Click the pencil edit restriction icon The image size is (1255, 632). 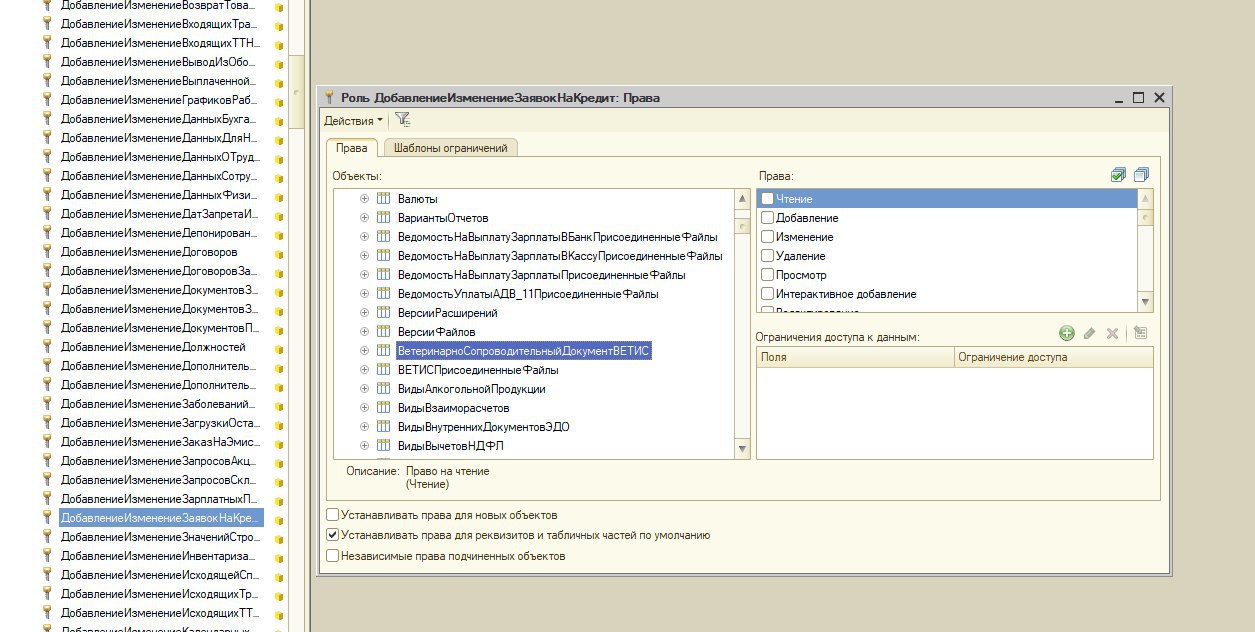tap(1089, 333)
